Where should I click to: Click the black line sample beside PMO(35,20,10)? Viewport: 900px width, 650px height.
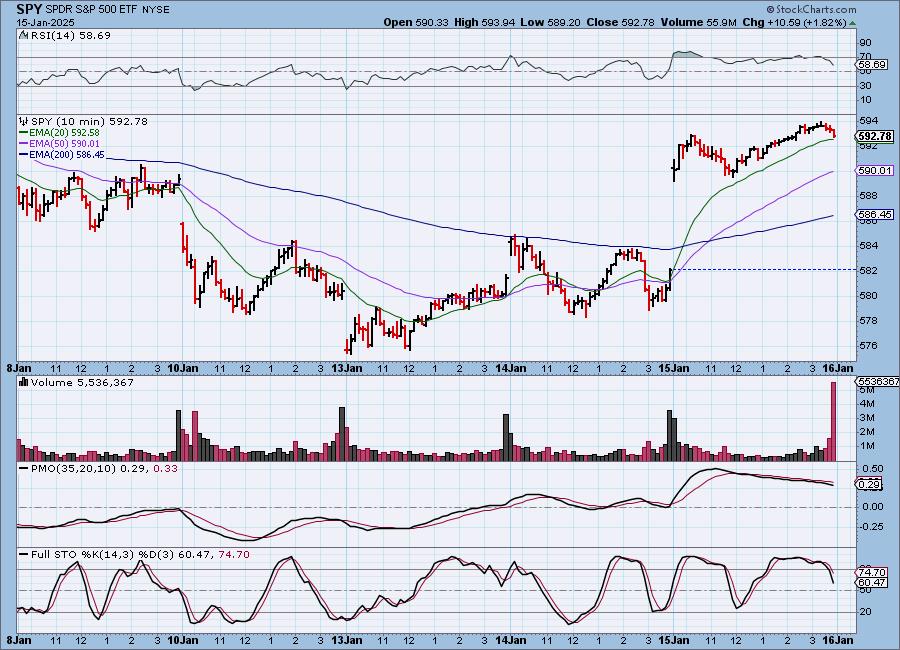[x=24, y=469]
